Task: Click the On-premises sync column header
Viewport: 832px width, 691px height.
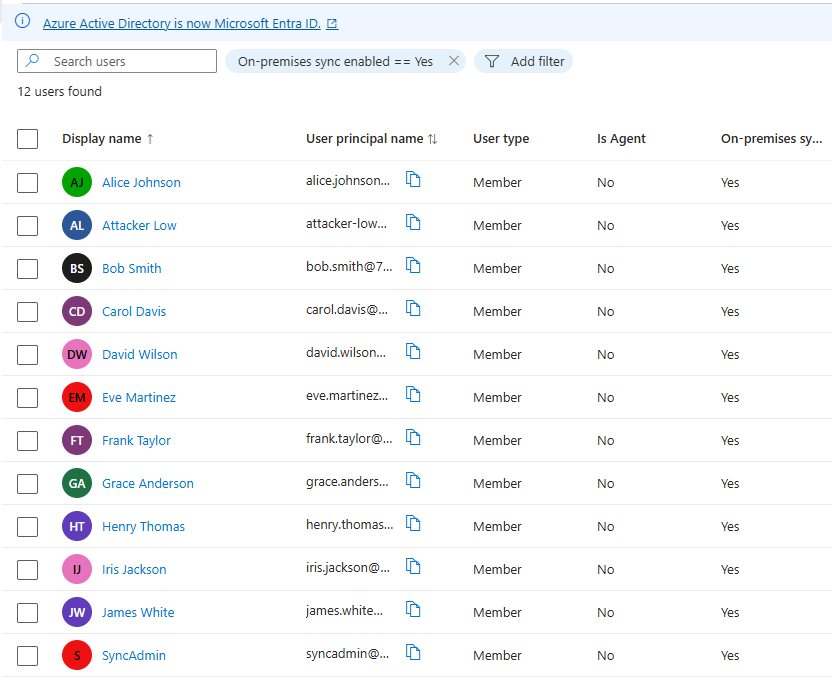Action: [772, 139]
